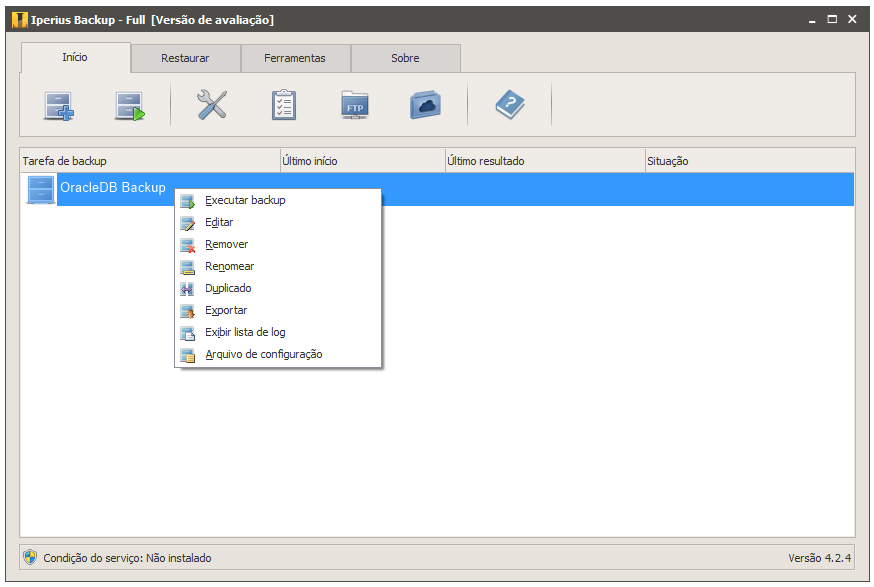
Task: Click the service status shield icon
Action: tap(30, 557)
